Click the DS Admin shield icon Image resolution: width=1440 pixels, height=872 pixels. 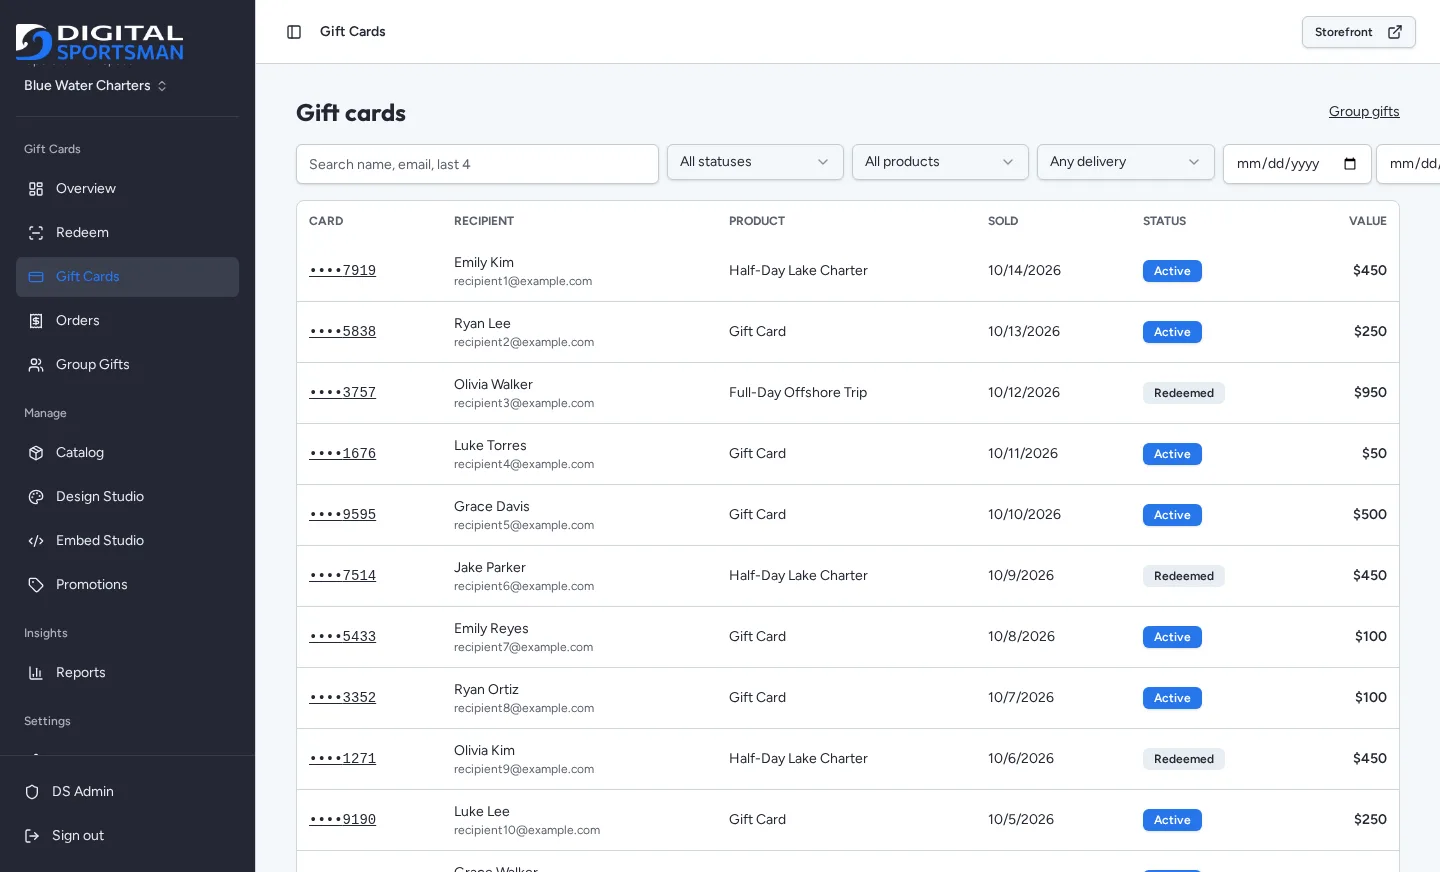click(x=32, y=792)
